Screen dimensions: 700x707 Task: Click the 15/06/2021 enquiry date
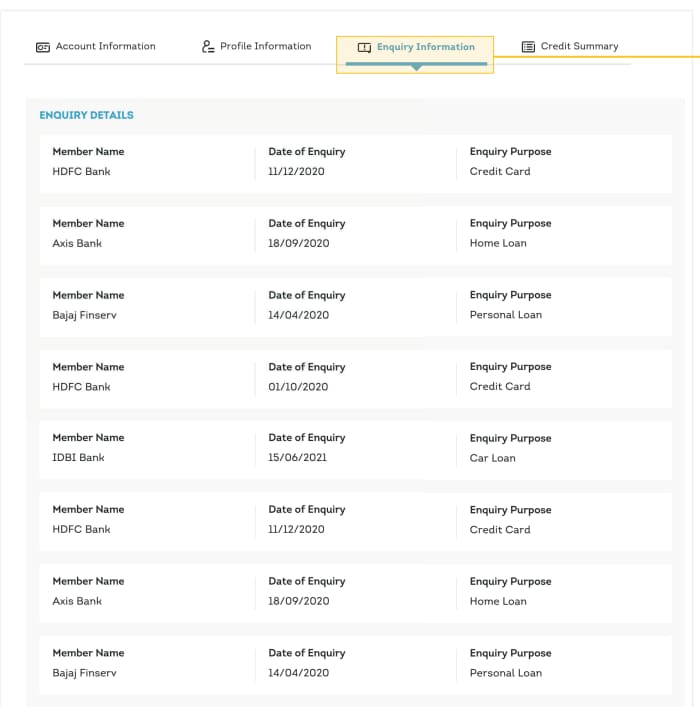point(297,458)
